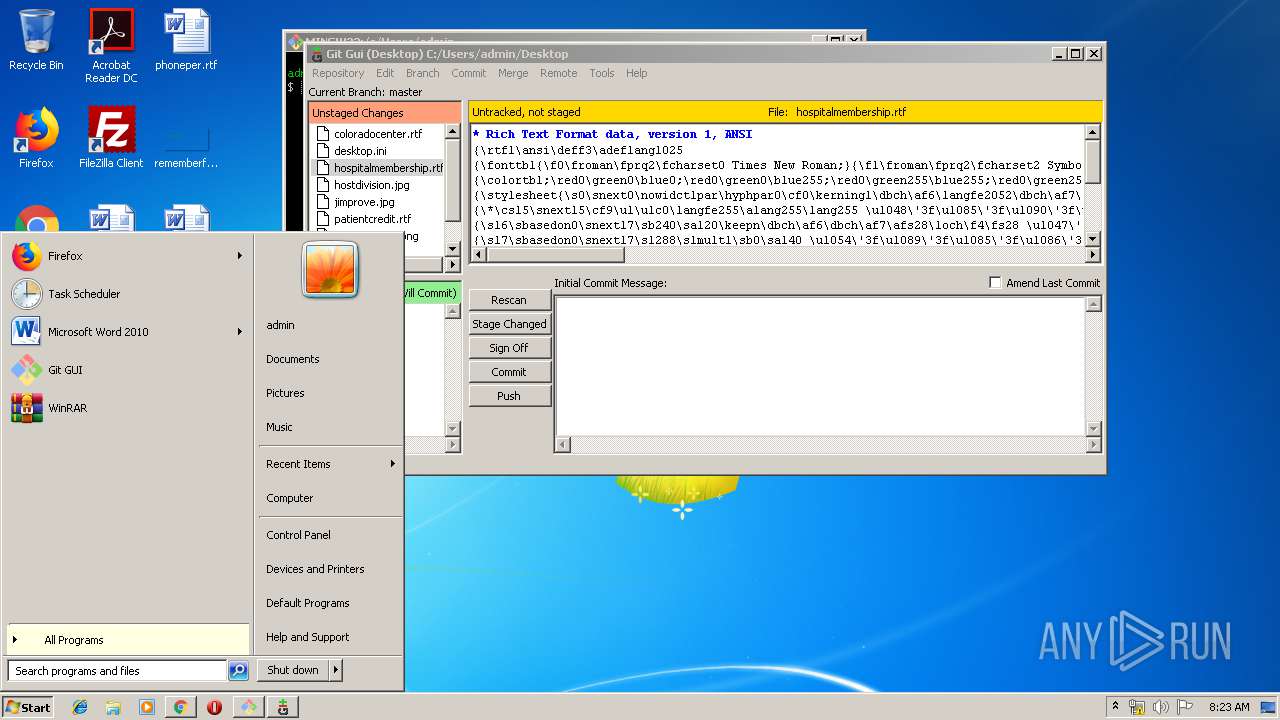Image resolution: width=1280 pixels, height=720 pixels.
Task: Select patientcredit.rtf in Unstaged Changes
Action: pyautogui.click(x=372, y=219)
